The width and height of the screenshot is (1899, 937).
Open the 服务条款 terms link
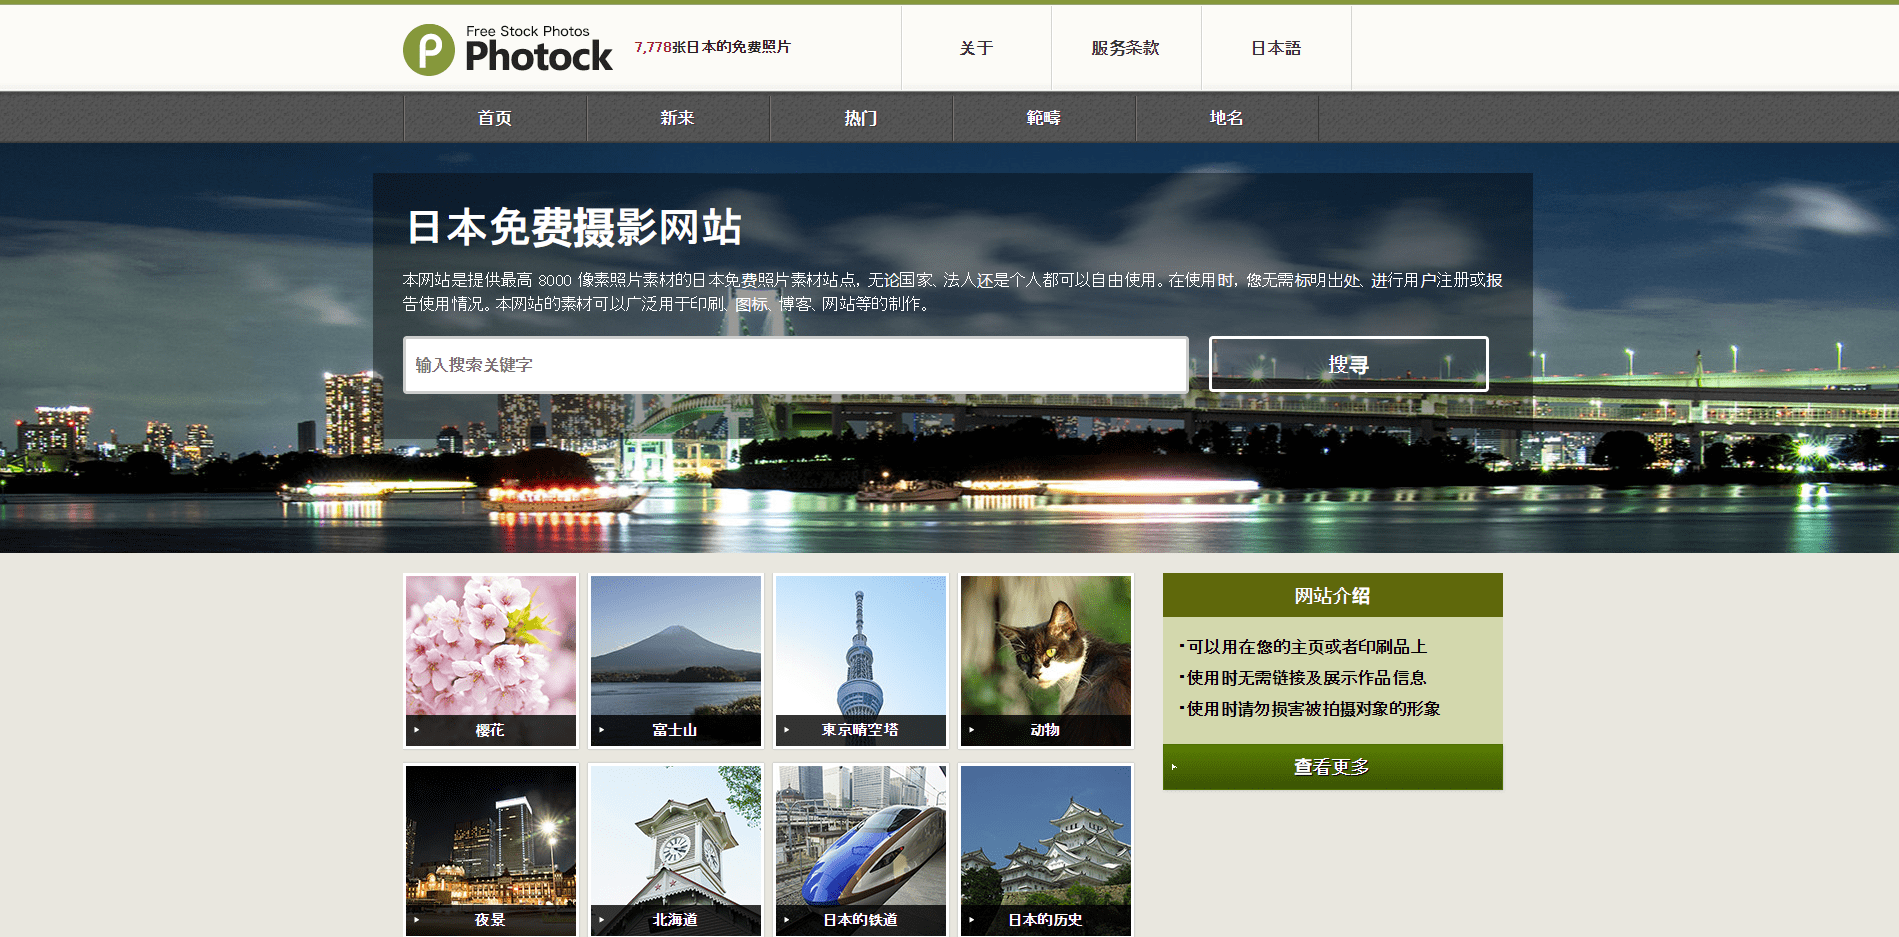coord(1126,48)
